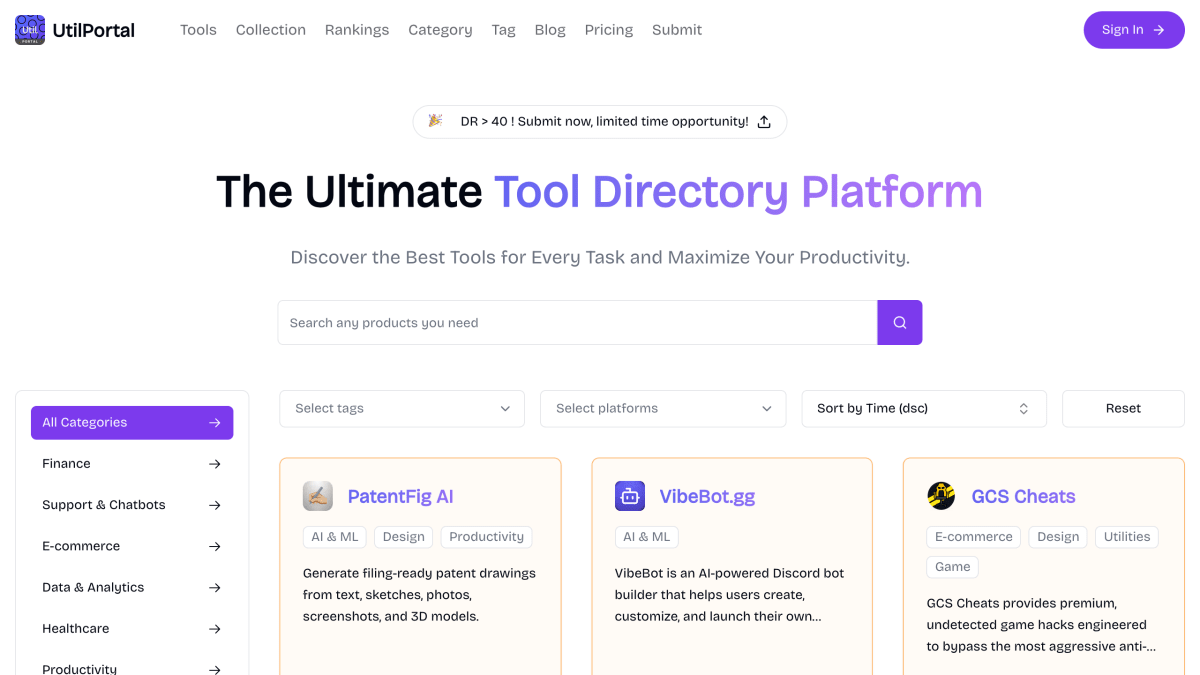Image resolution: width=1200 pixels, height=675 pixels.
Task: Click the party popper icon in banner
Action: (x=435, y=121)
